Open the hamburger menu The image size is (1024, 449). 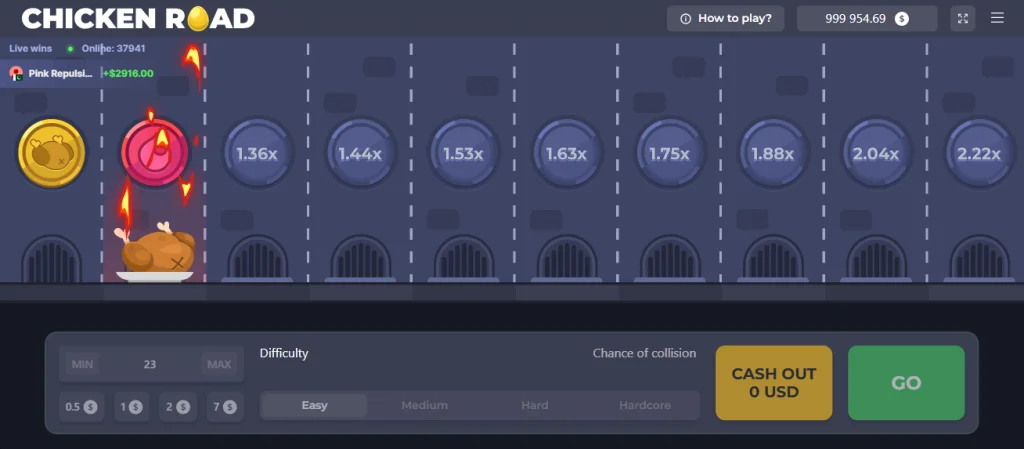click(997, 18)
